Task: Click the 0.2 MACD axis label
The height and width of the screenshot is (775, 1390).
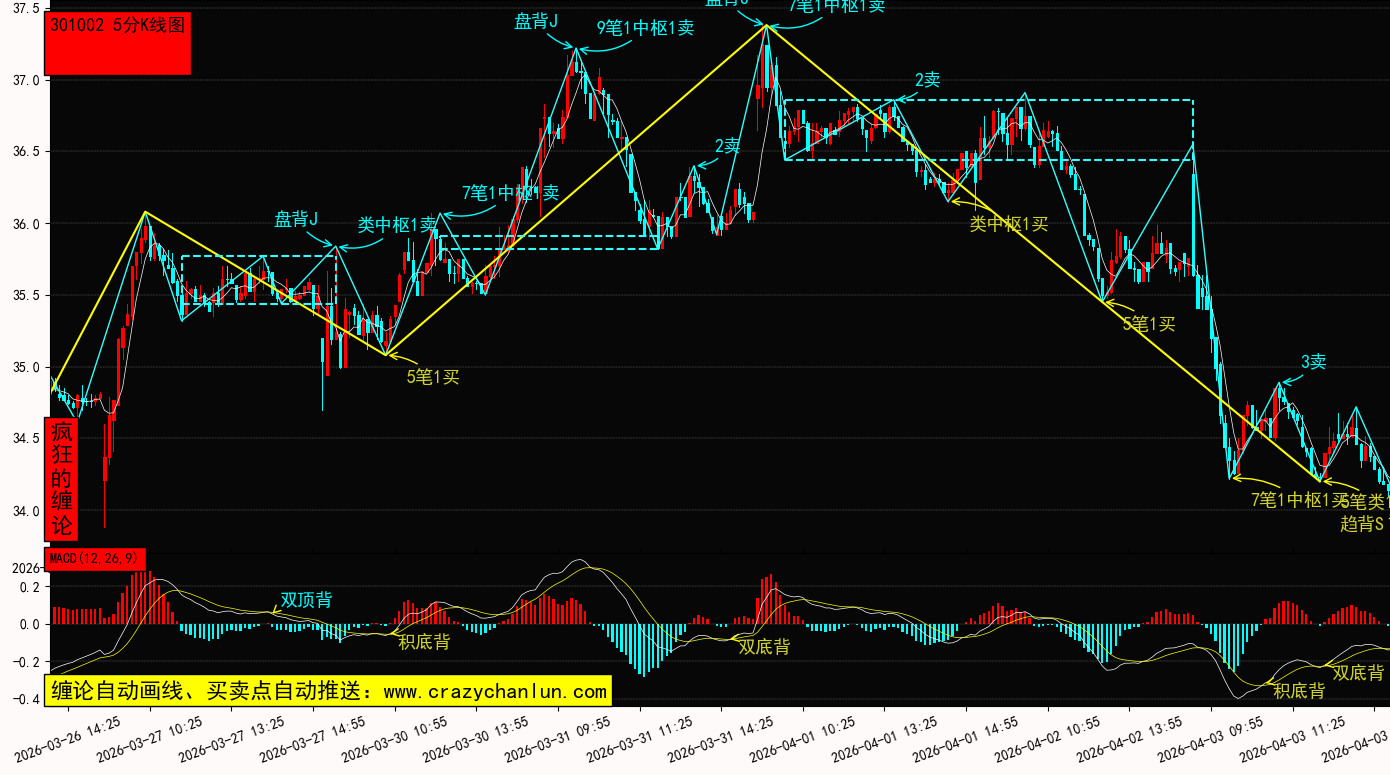Action: (x=26, y=587)
